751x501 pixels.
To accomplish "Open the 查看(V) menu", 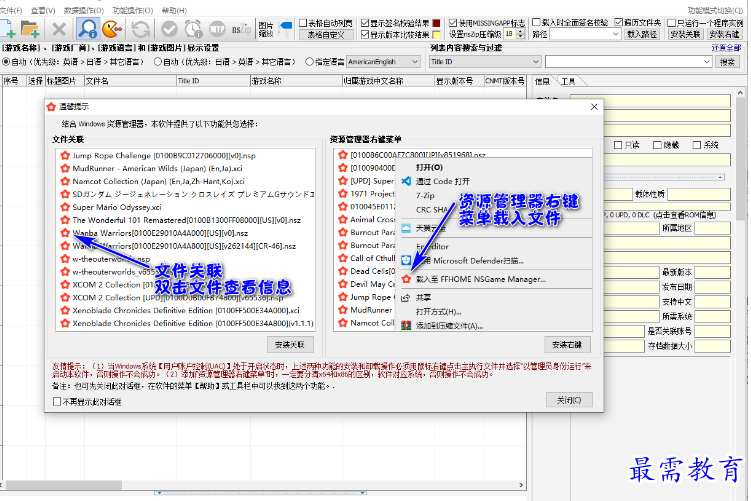I will pos(43,11).
